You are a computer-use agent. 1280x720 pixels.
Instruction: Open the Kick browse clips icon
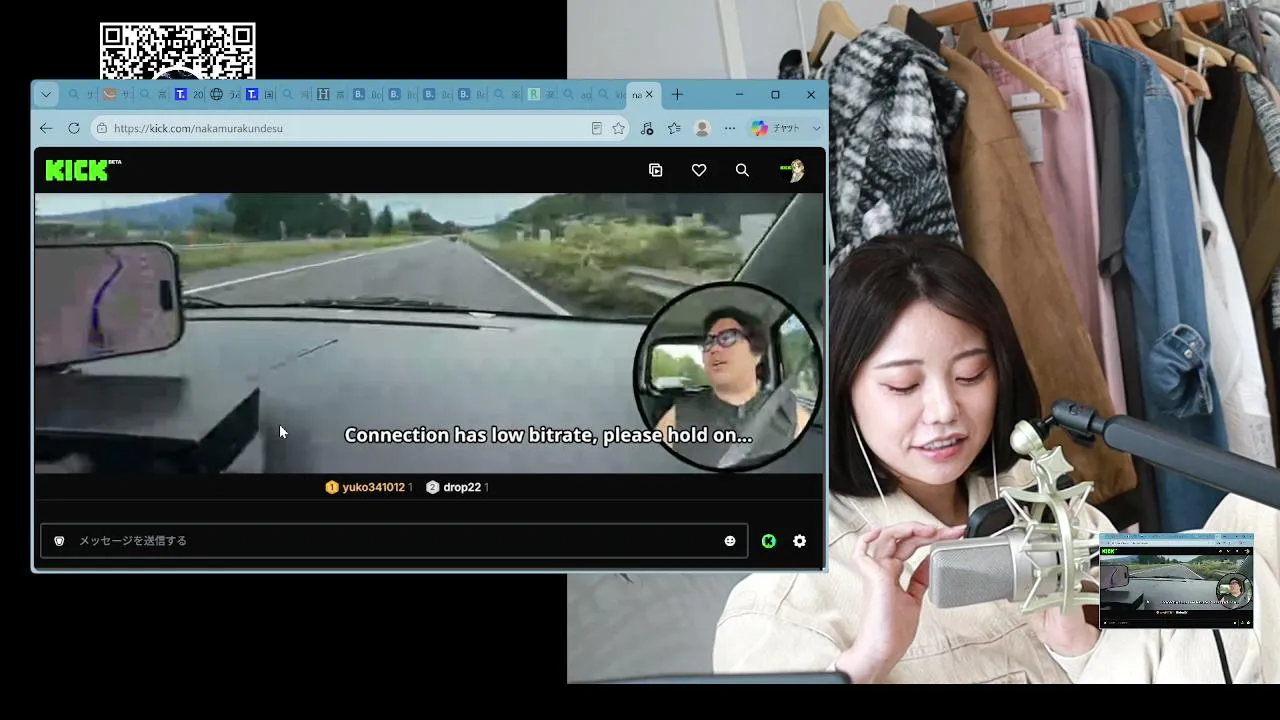coord(656,170)
